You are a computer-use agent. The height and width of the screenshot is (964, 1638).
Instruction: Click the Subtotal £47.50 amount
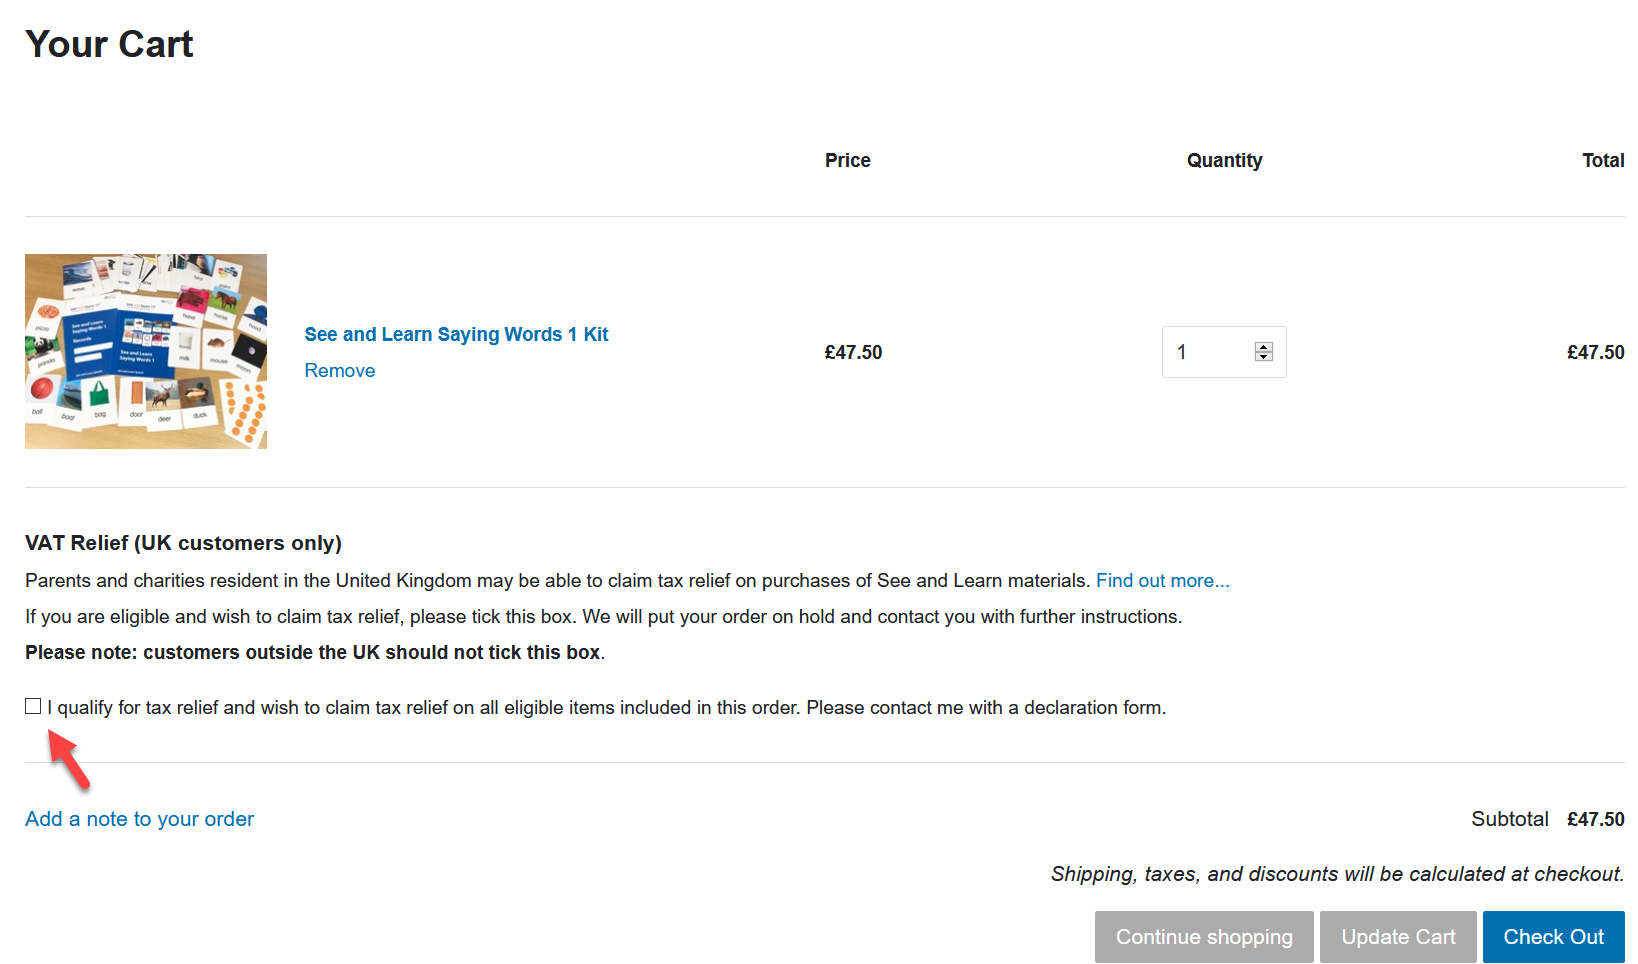tap(1595, 819)
